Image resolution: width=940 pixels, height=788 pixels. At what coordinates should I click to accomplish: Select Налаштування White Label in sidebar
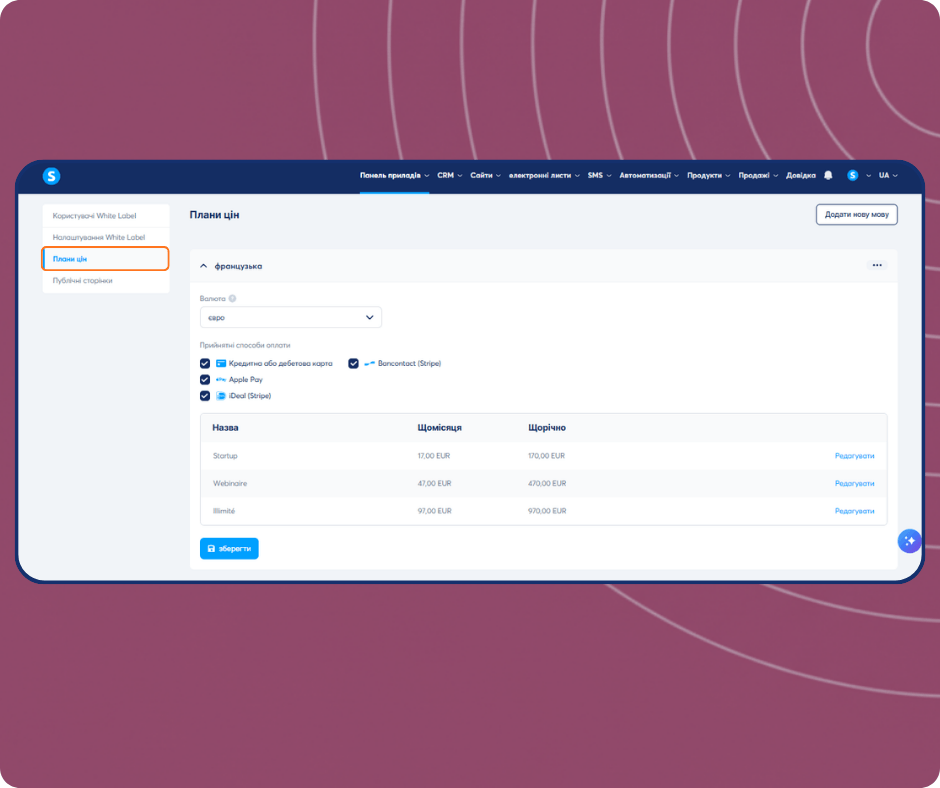point(106,237)
